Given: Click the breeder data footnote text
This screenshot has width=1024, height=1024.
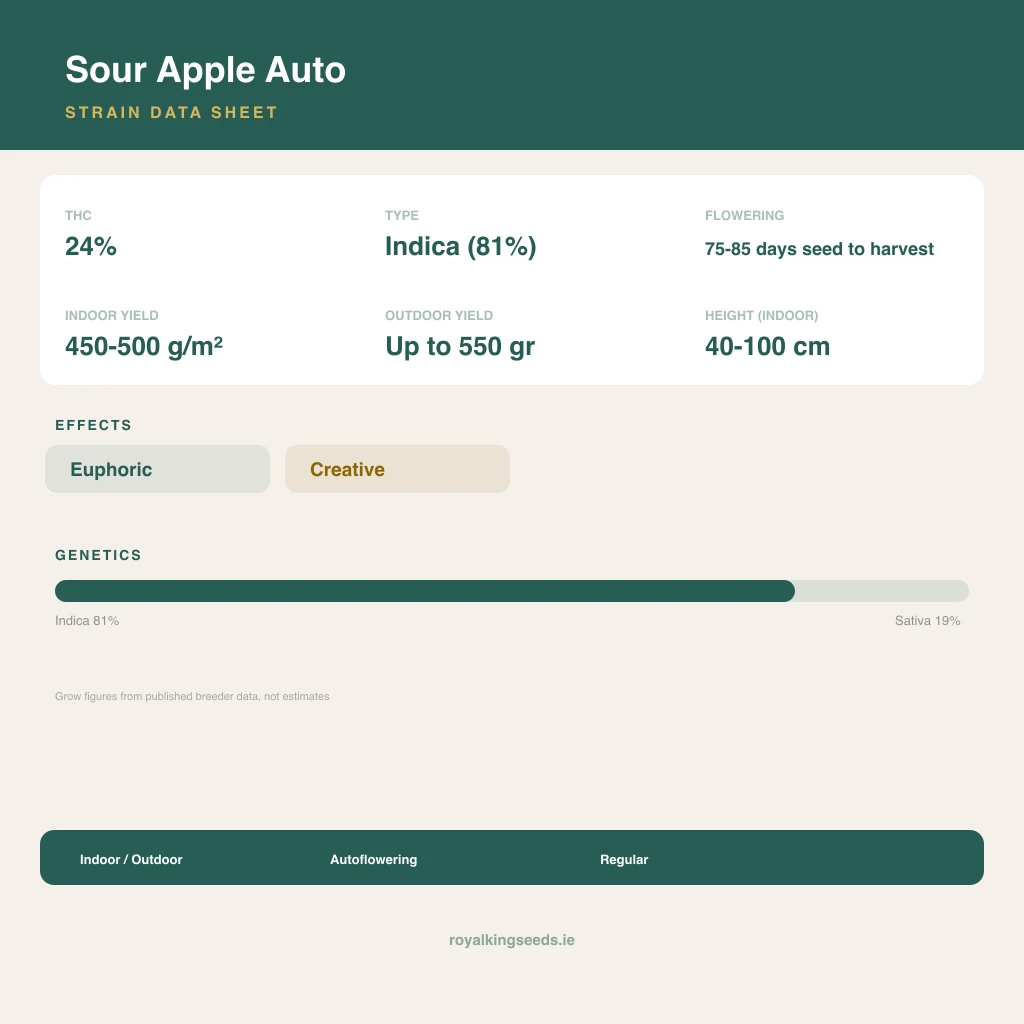Looking at the screenshot, I should pos(192,696).
